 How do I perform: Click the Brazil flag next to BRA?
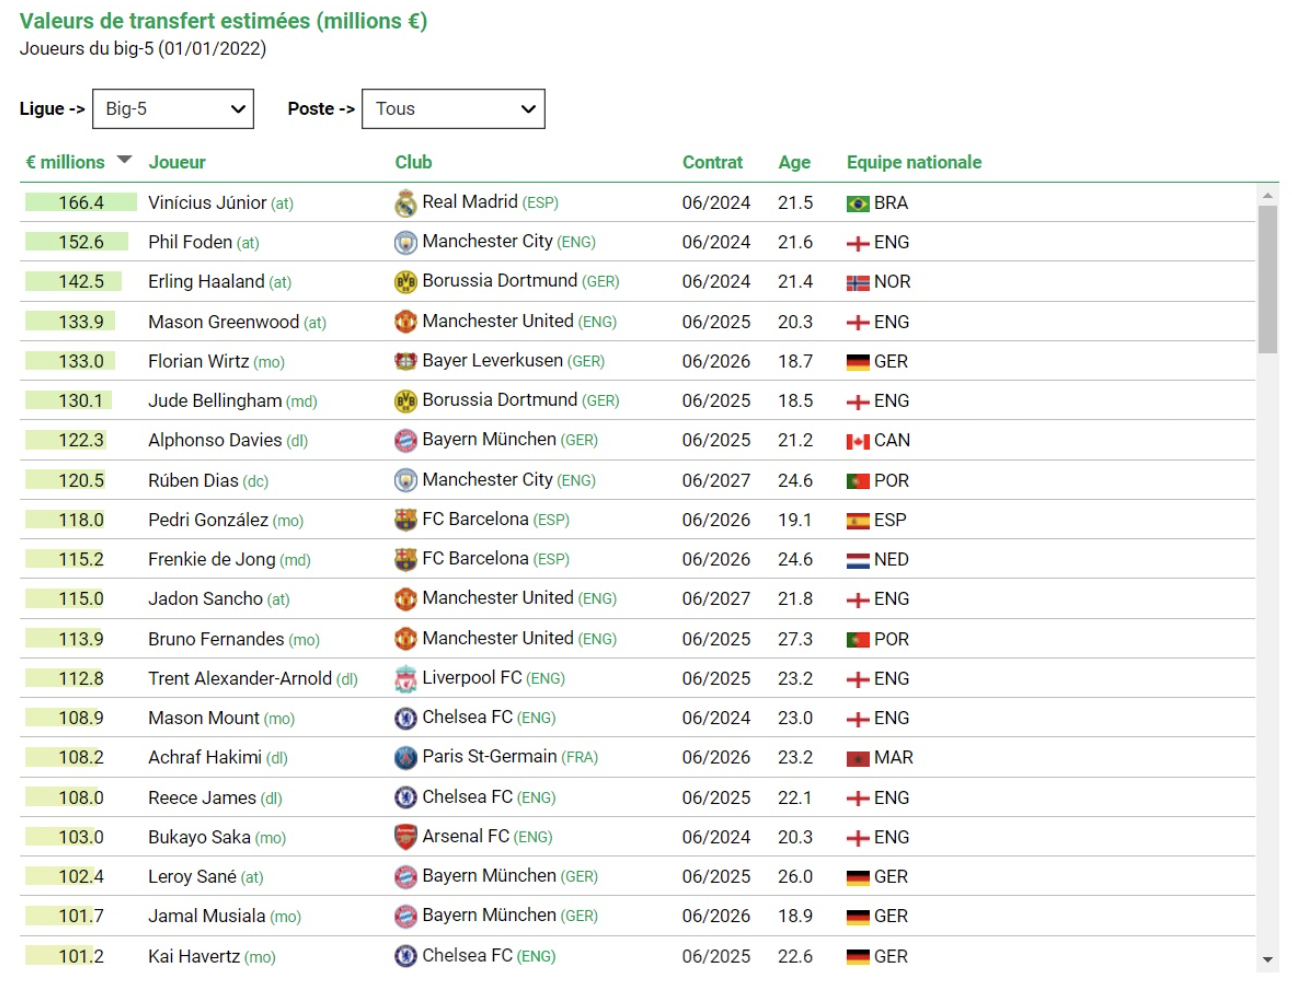[858, 204]
